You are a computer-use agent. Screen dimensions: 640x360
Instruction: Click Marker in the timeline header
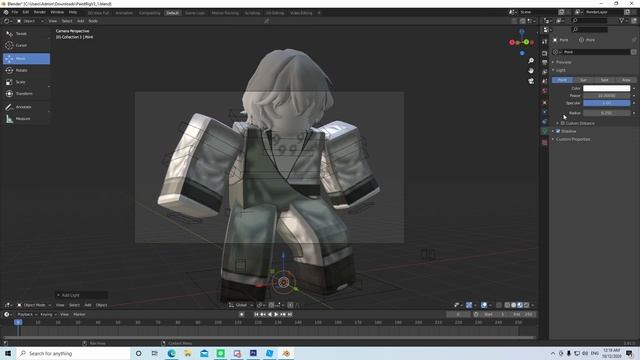point(79,314)
